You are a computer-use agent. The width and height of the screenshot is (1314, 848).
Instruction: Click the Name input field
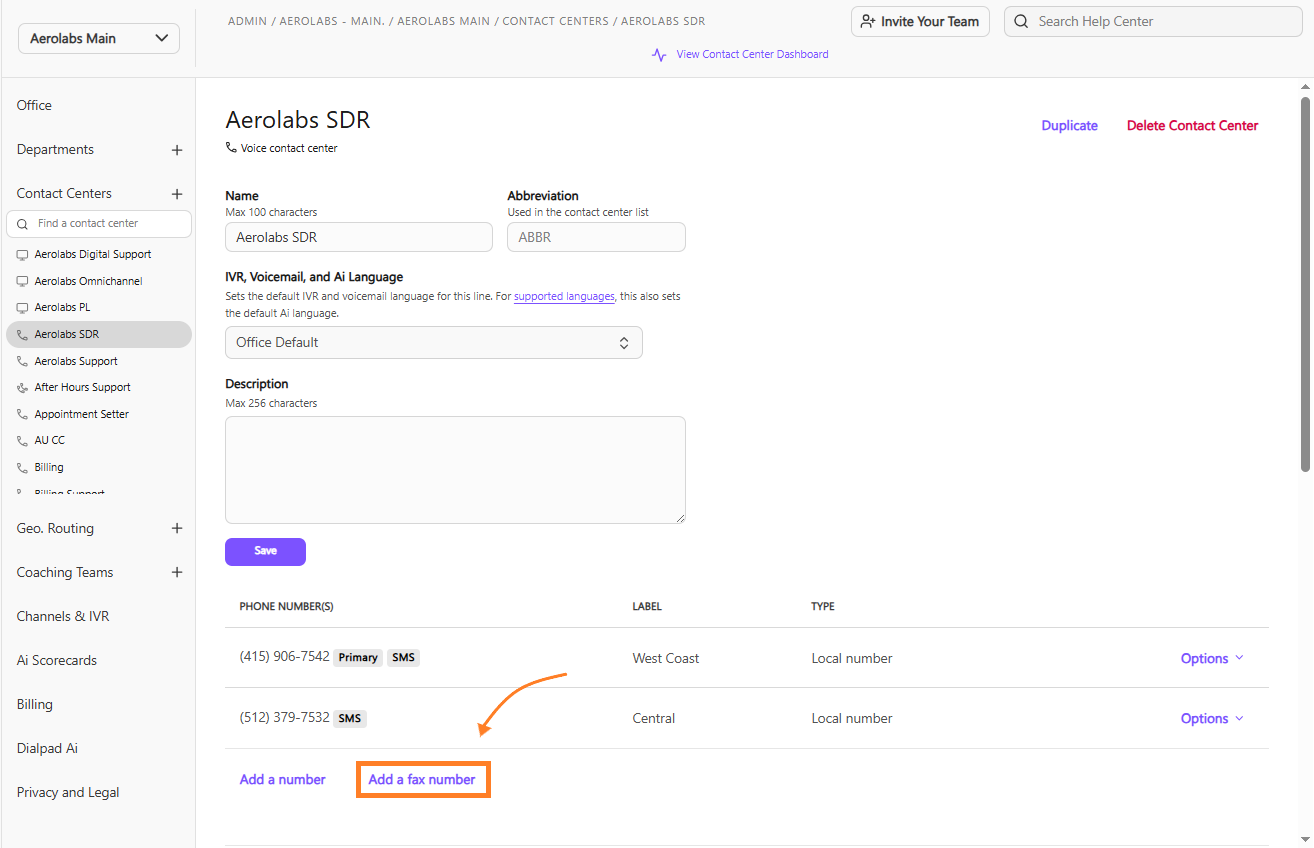pyautogui.click(x=359, y=237)
